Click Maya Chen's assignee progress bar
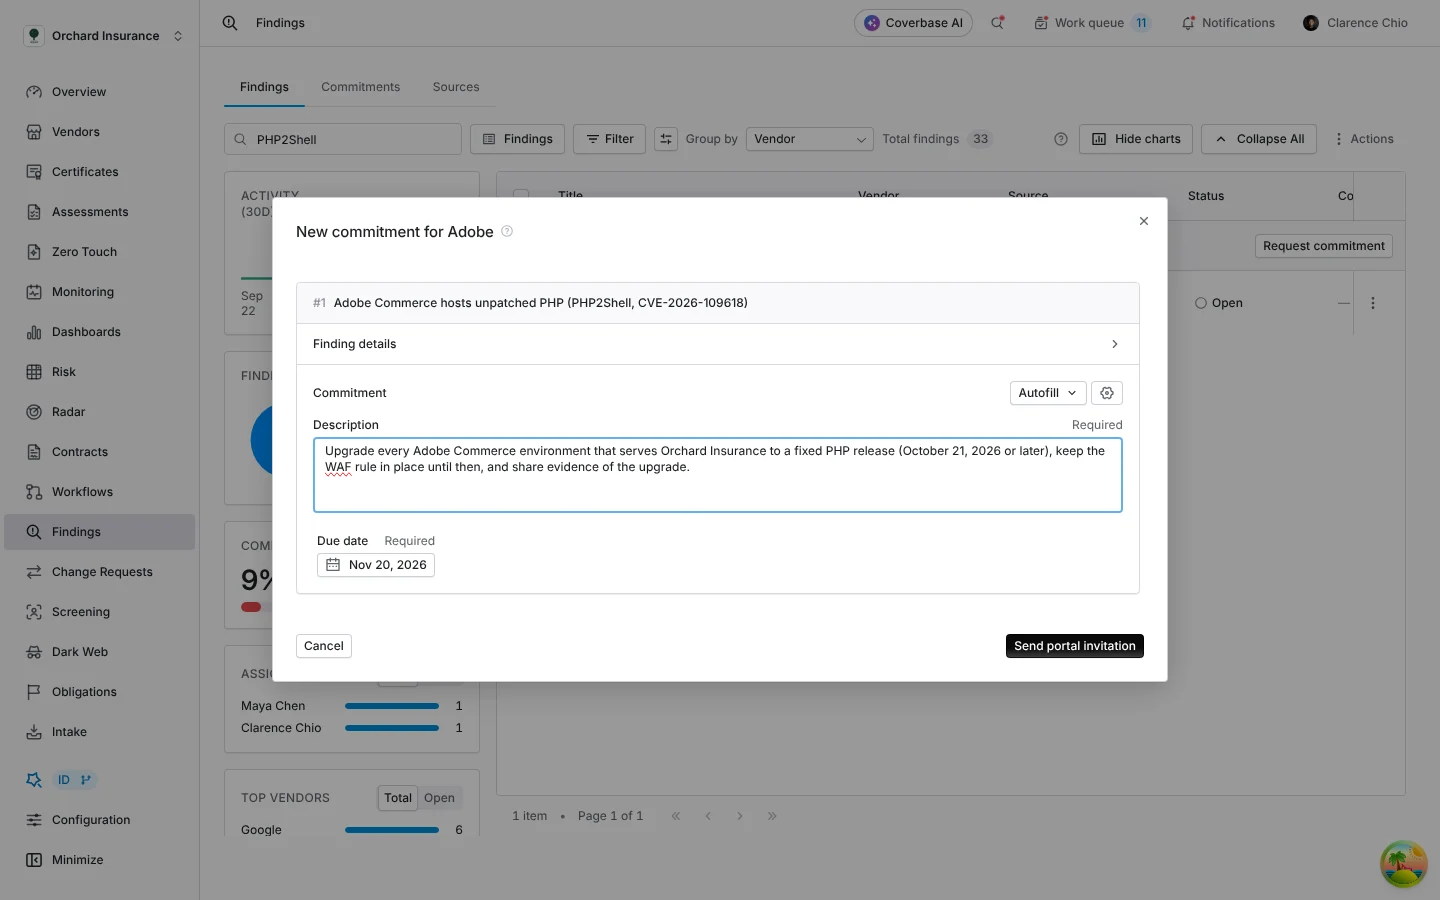The image size is (1440, 900). 392,706
